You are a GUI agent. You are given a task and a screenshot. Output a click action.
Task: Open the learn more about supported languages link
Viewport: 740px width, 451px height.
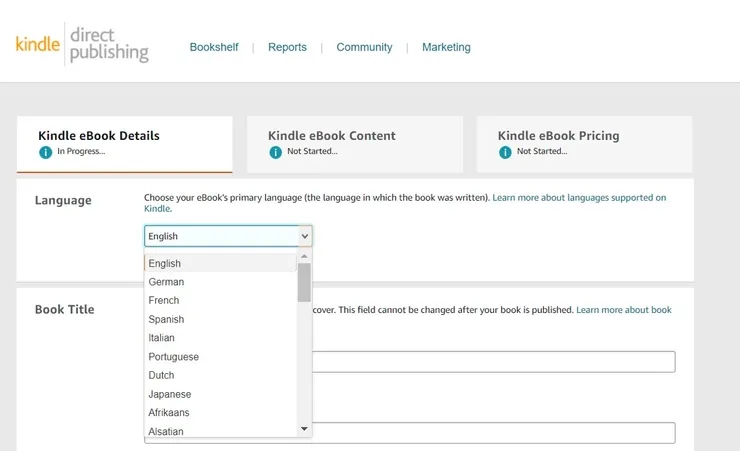click(579, 198)
